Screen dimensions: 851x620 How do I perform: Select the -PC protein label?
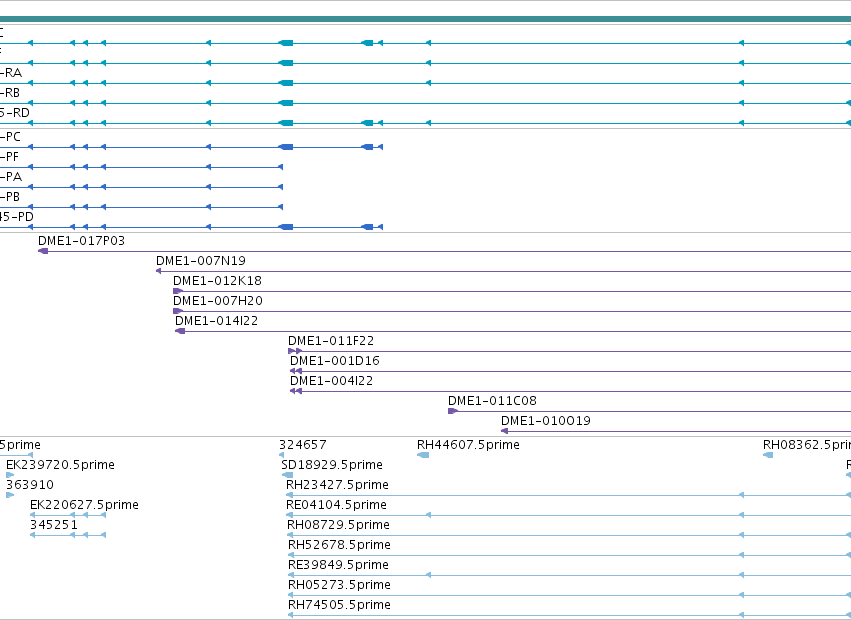coord(10,137)
